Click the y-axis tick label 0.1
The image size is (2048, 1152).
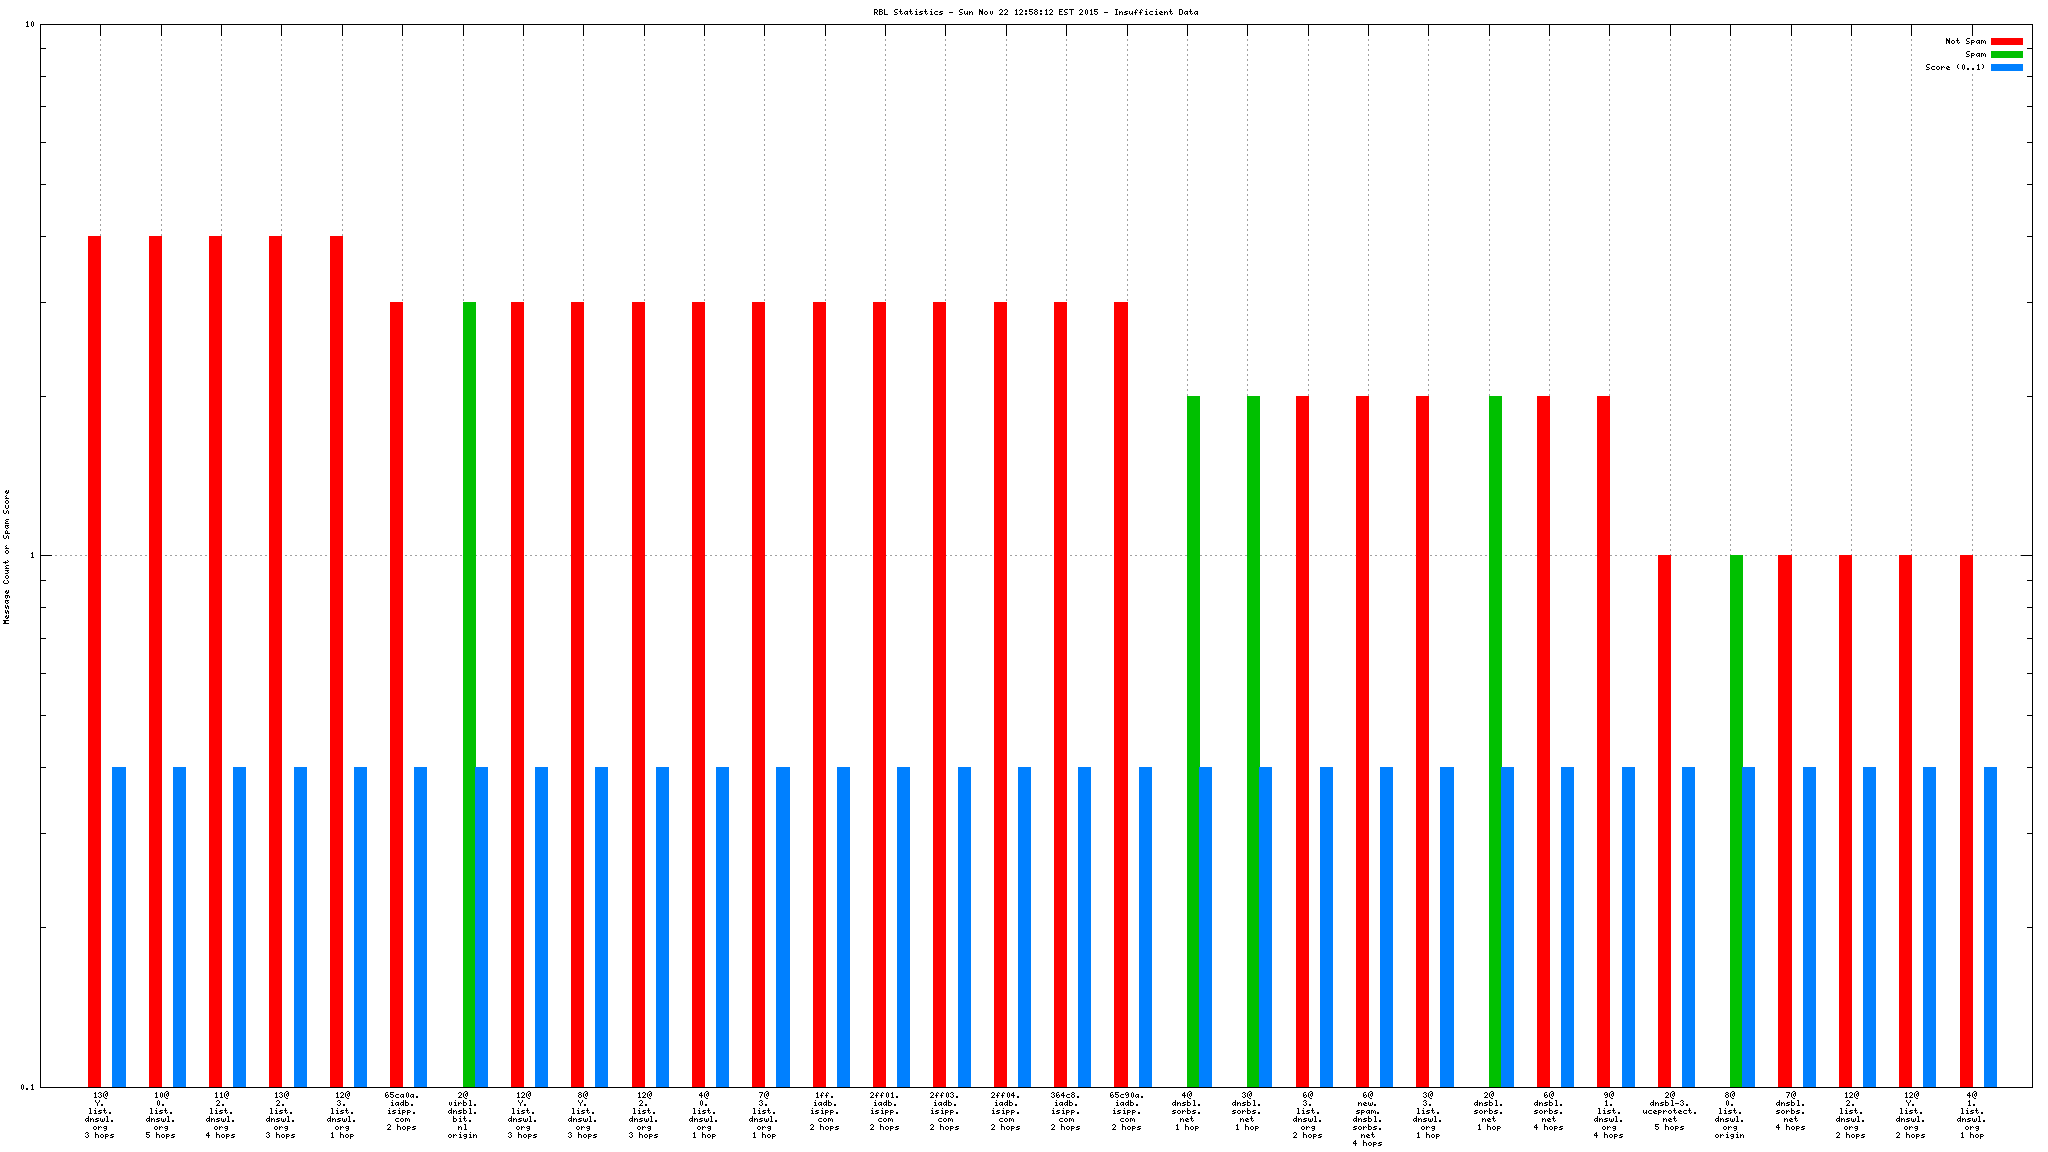pyautogui.click(x=27, y=1087)
